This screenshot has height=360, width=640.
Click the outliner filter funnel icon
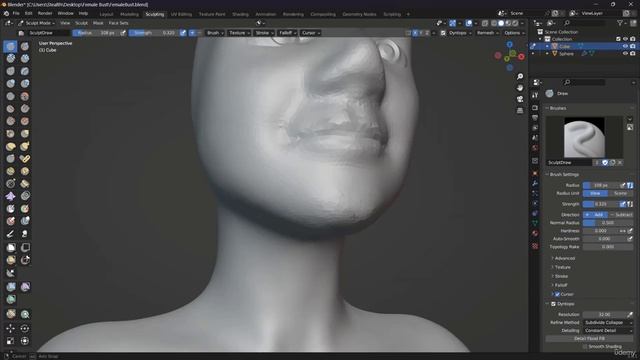point(620,23)
